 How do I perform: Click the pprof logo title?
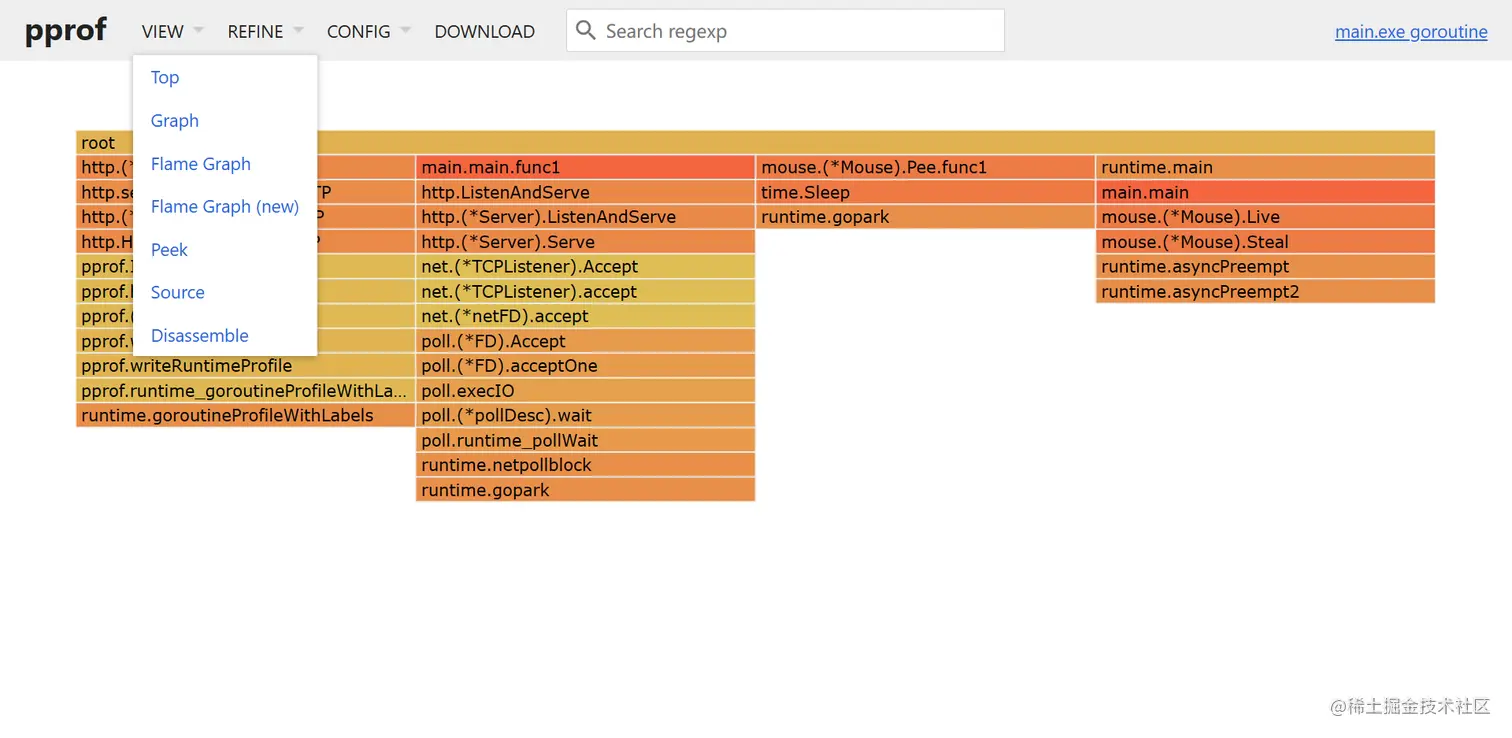point(66,30)
